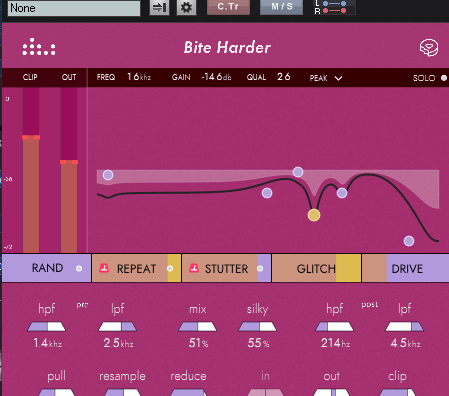Toggle the RAND enable dot
This screenshot has height=396, width=449.
tap(79, 268)
